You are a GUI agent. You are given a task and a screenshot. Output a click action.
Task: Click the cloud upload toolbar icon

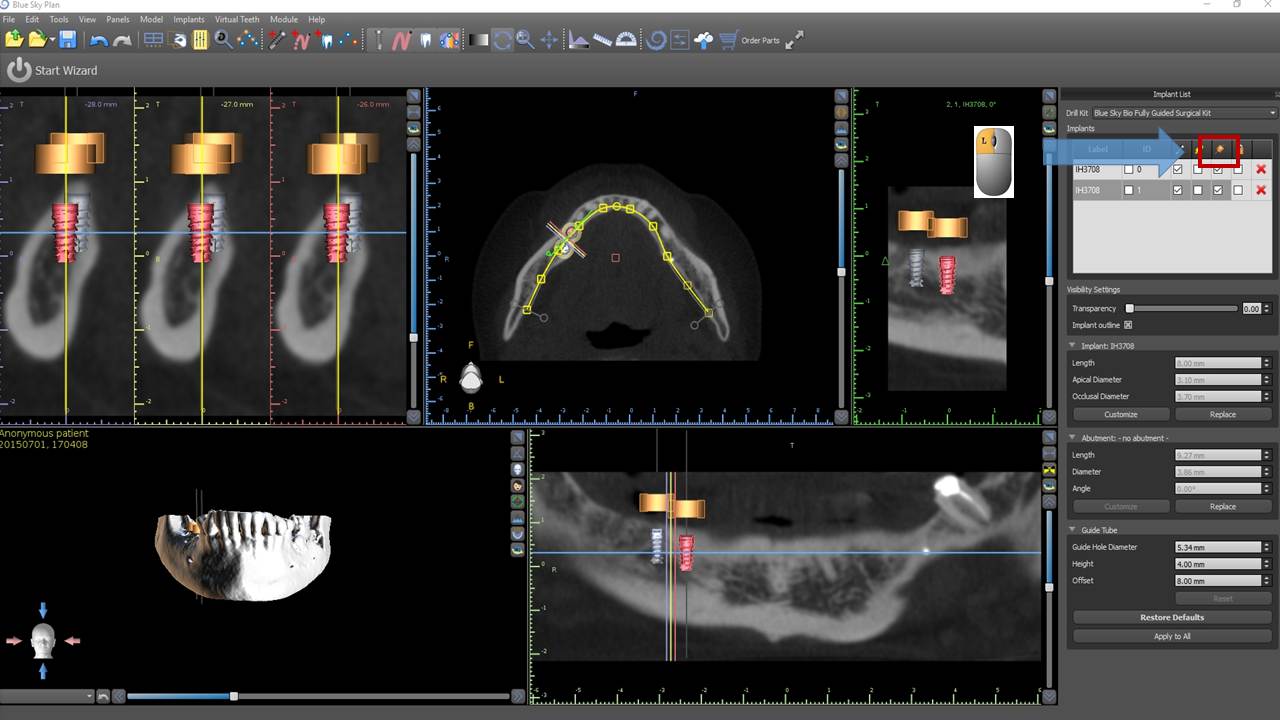pyautogui.click(x=703, y=40)
